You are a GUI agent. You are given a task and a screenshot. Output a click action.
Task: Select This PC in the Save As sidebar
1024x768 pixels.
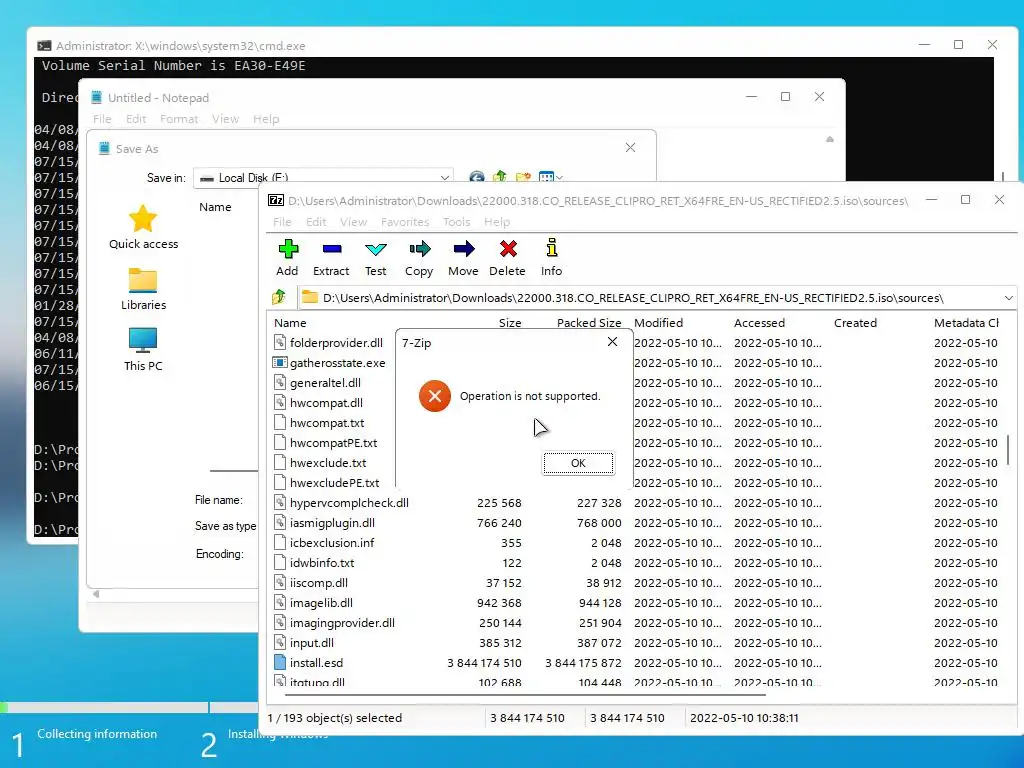pyautogui.click(x=143, y=350)
